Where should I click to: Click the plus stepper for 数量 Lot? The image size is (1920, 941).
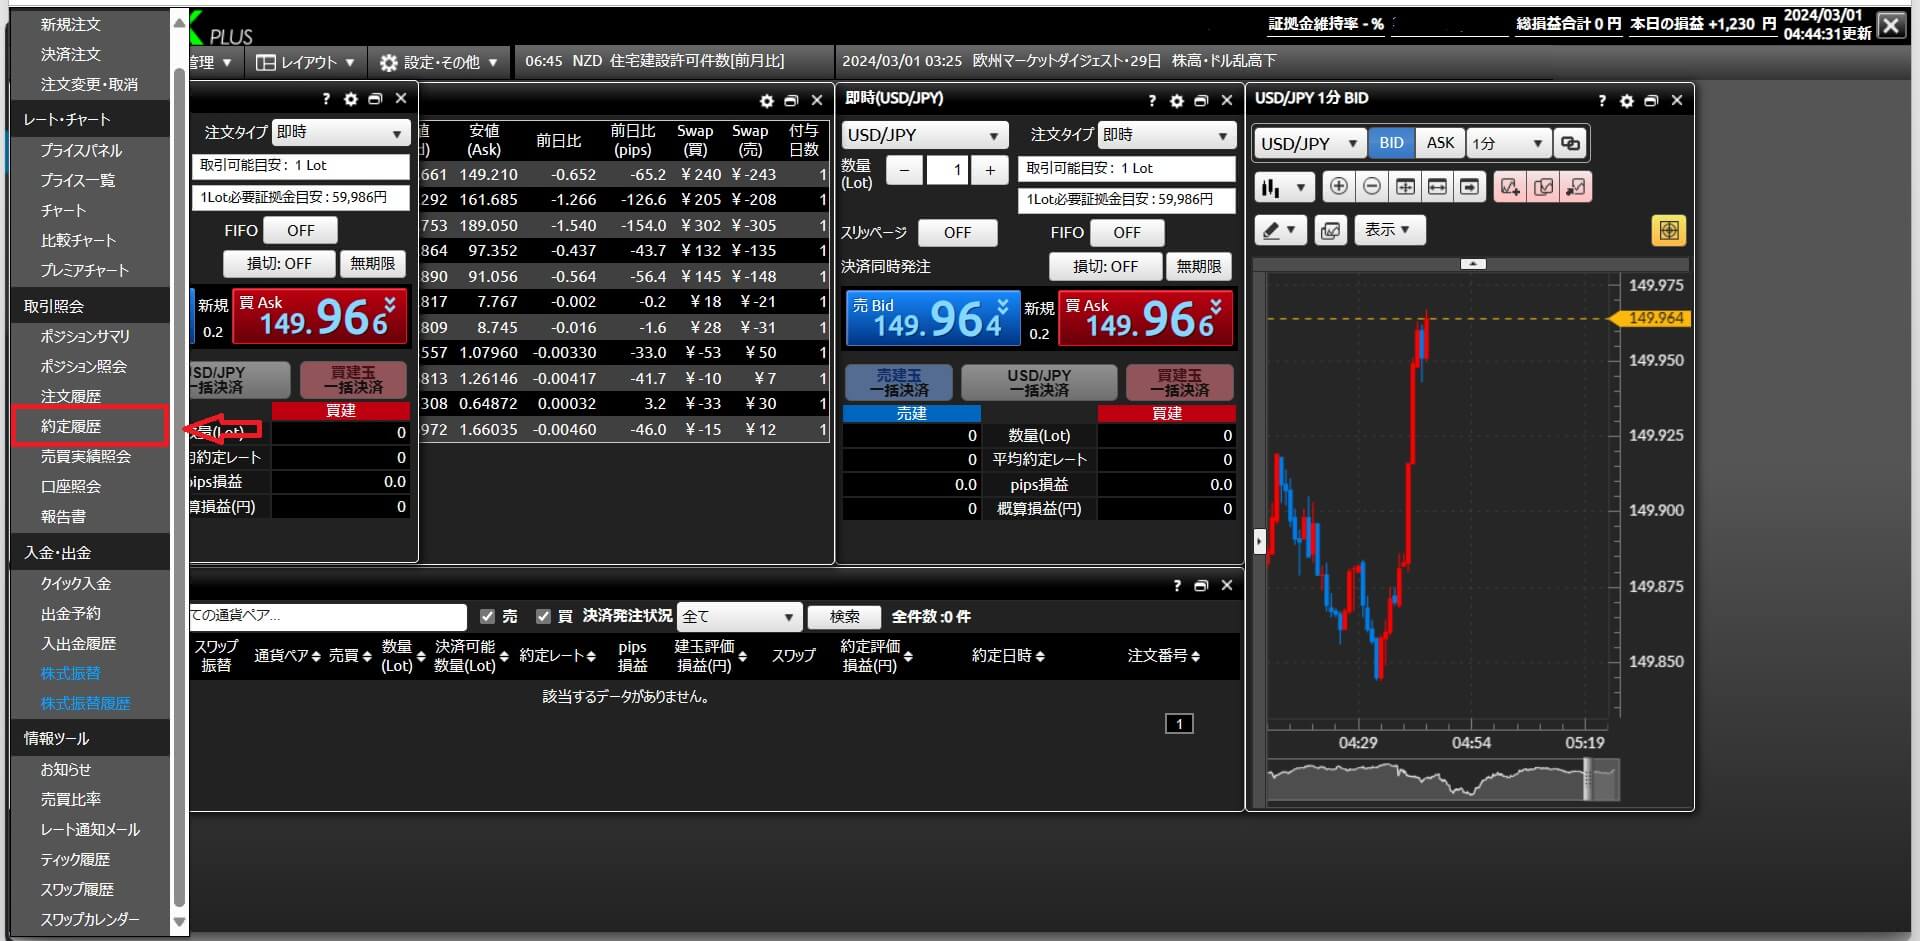pos(990,171)
